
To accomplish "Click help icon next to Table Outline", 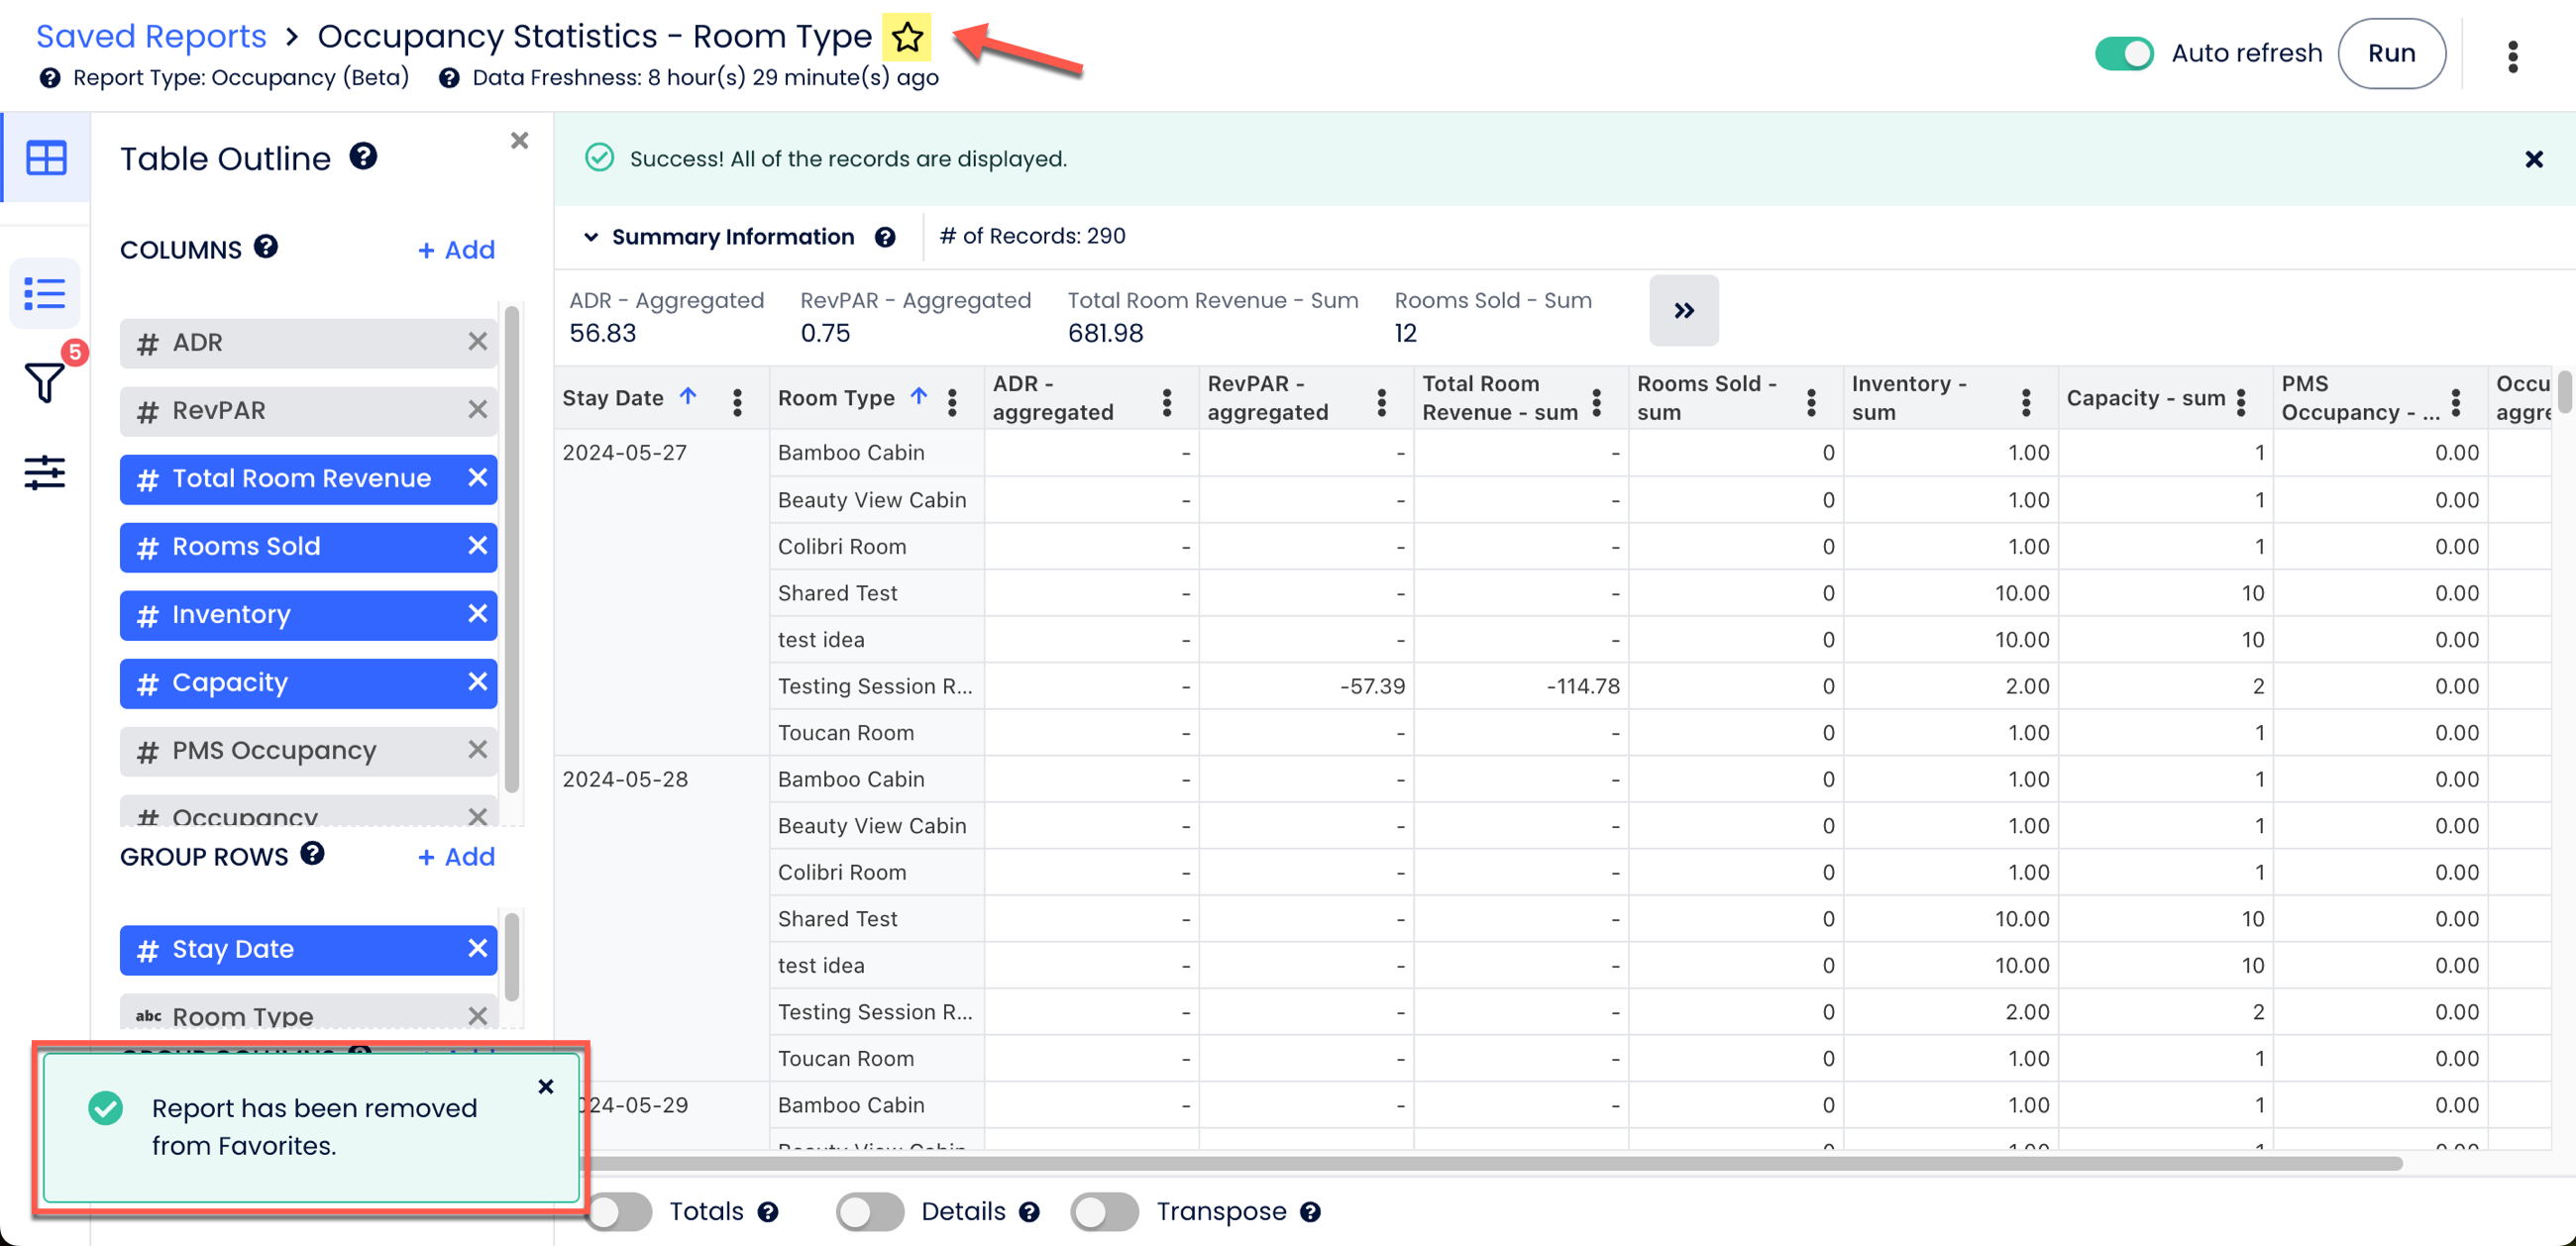I will [x=363, y=157].
